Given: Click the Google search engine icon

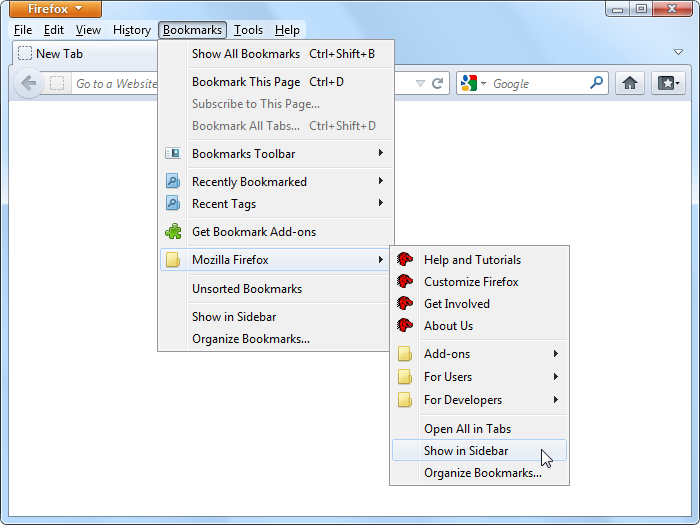Looking at the screenshot, I should [x=469, y=84].
